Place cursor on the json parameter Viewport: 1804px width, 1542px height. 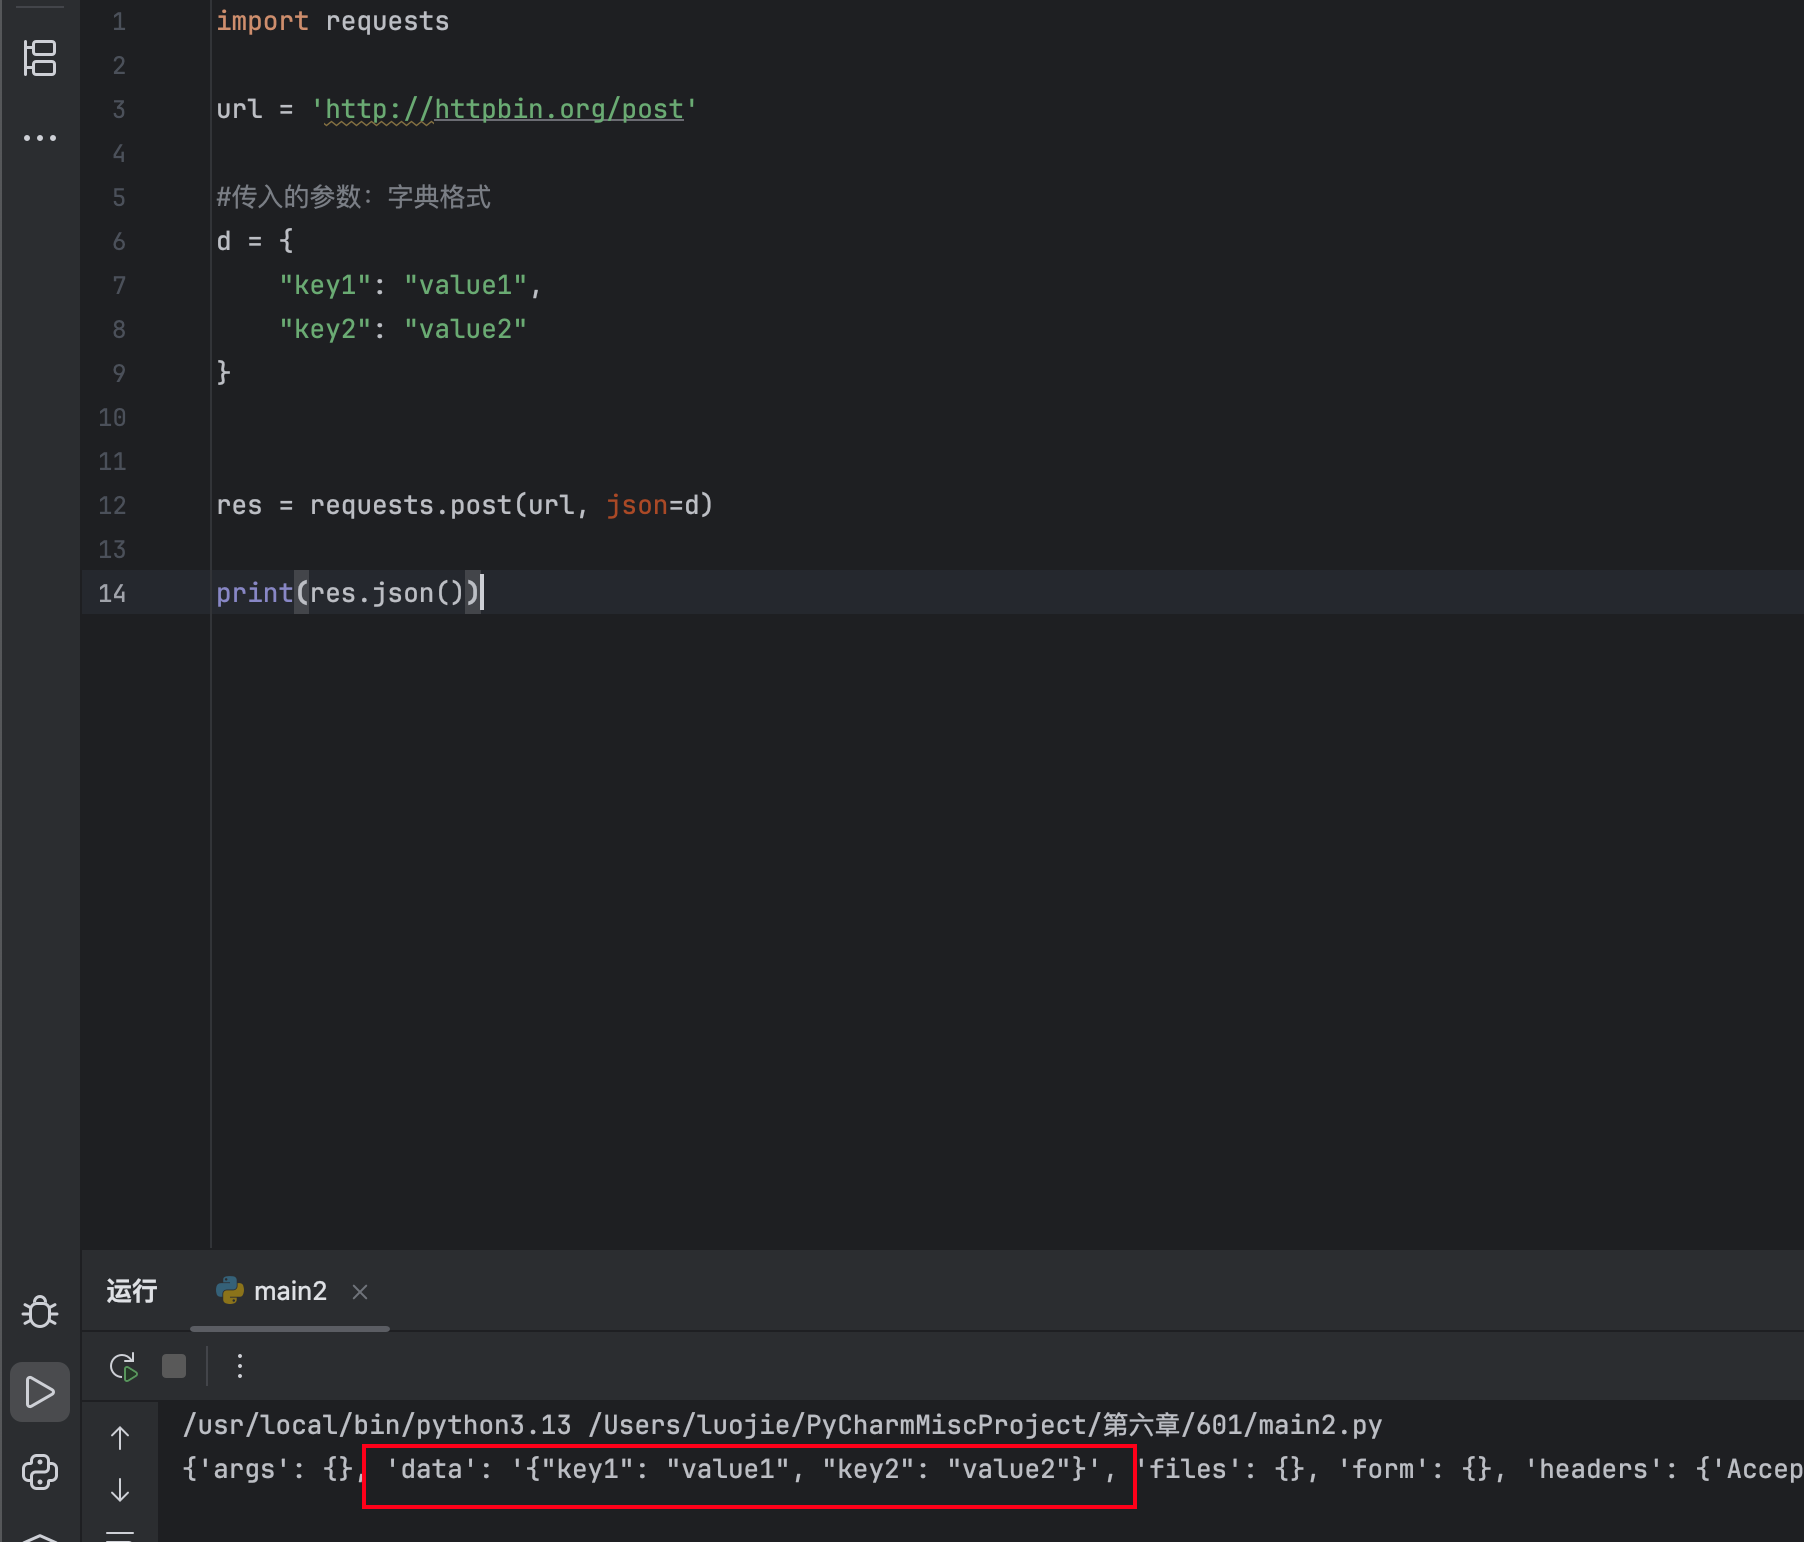(636, 506)
